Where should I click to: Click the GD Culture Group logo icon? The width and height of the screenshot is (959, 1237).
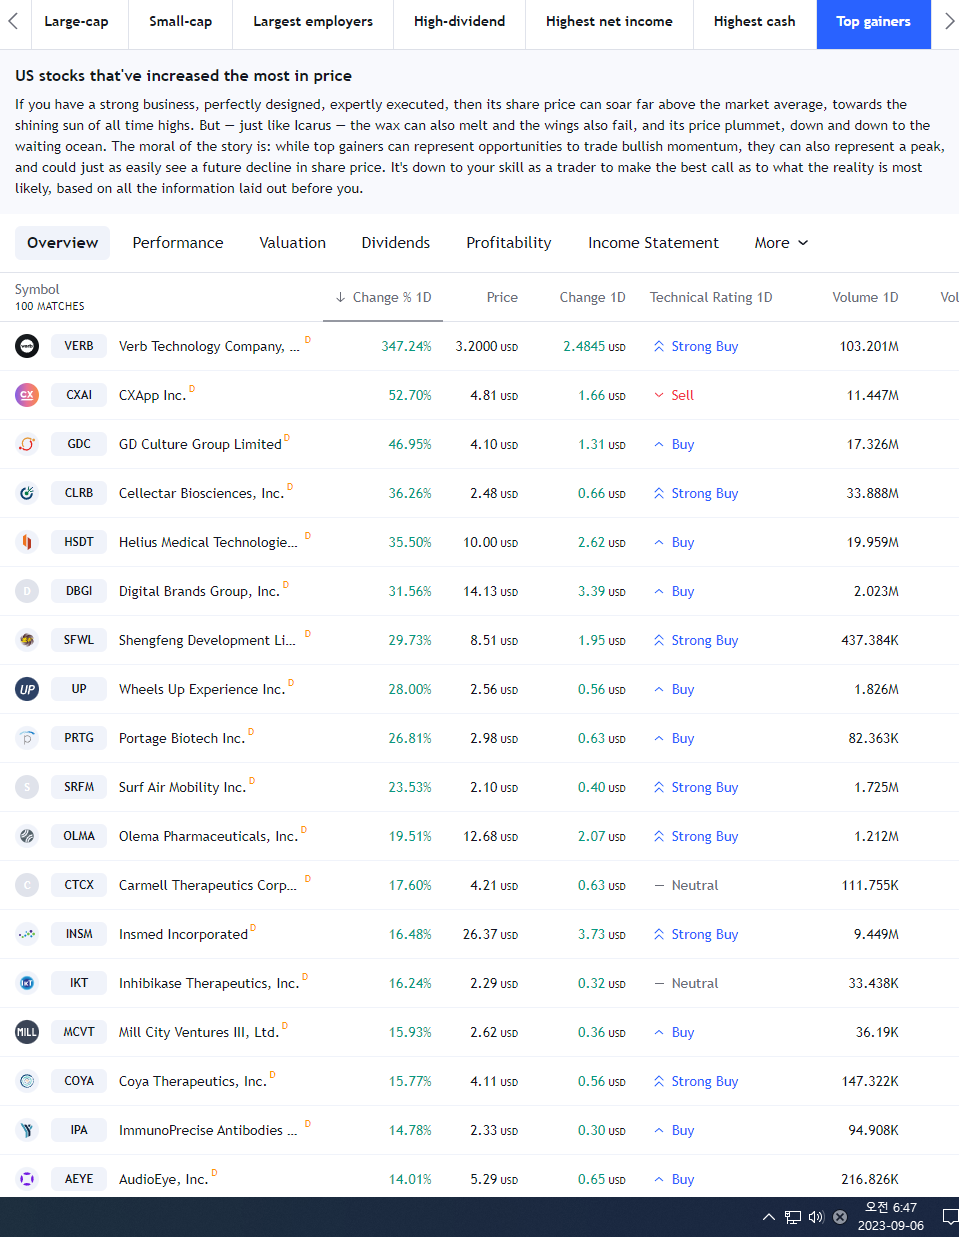click(27, 444)
